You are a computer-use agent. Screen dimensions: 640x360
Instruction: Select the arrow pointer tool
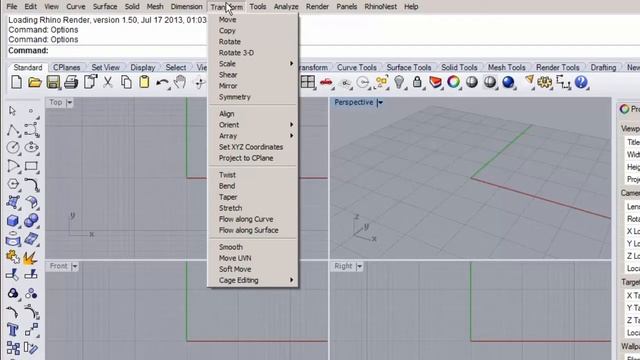coord(12,111)
